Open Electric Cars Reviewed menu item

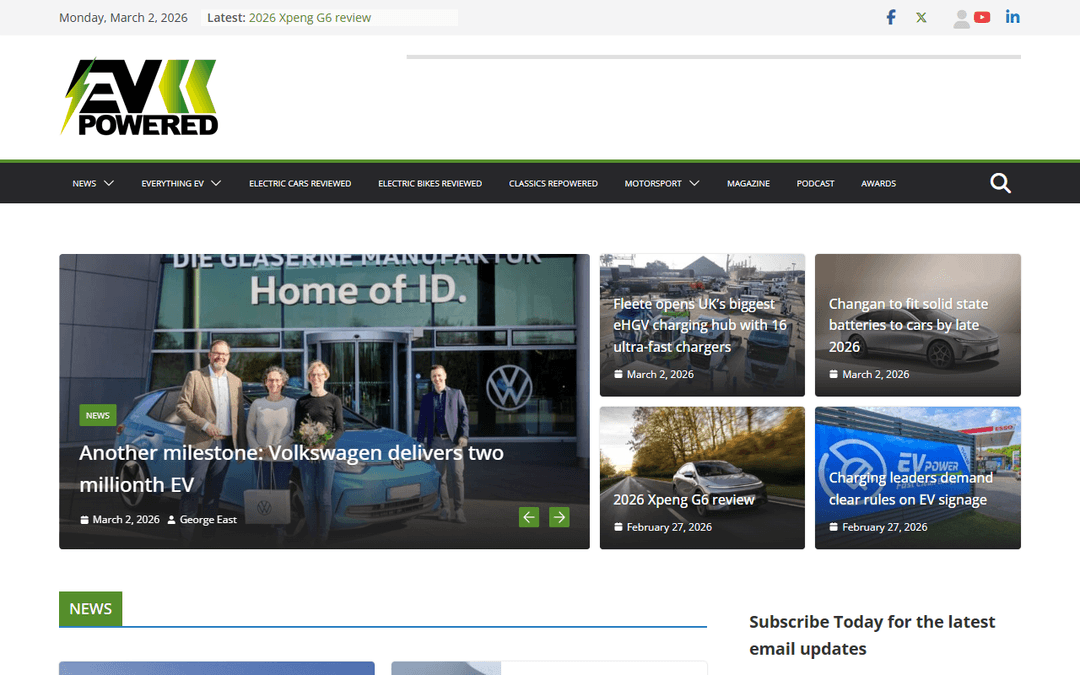300,183
